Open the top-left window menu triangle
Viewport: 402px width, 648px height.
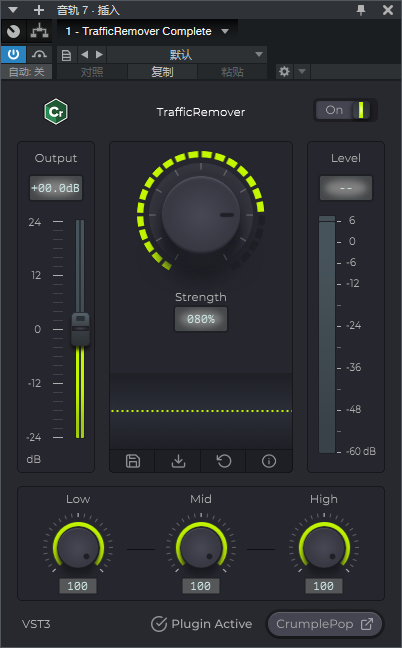tap(13, 10)
